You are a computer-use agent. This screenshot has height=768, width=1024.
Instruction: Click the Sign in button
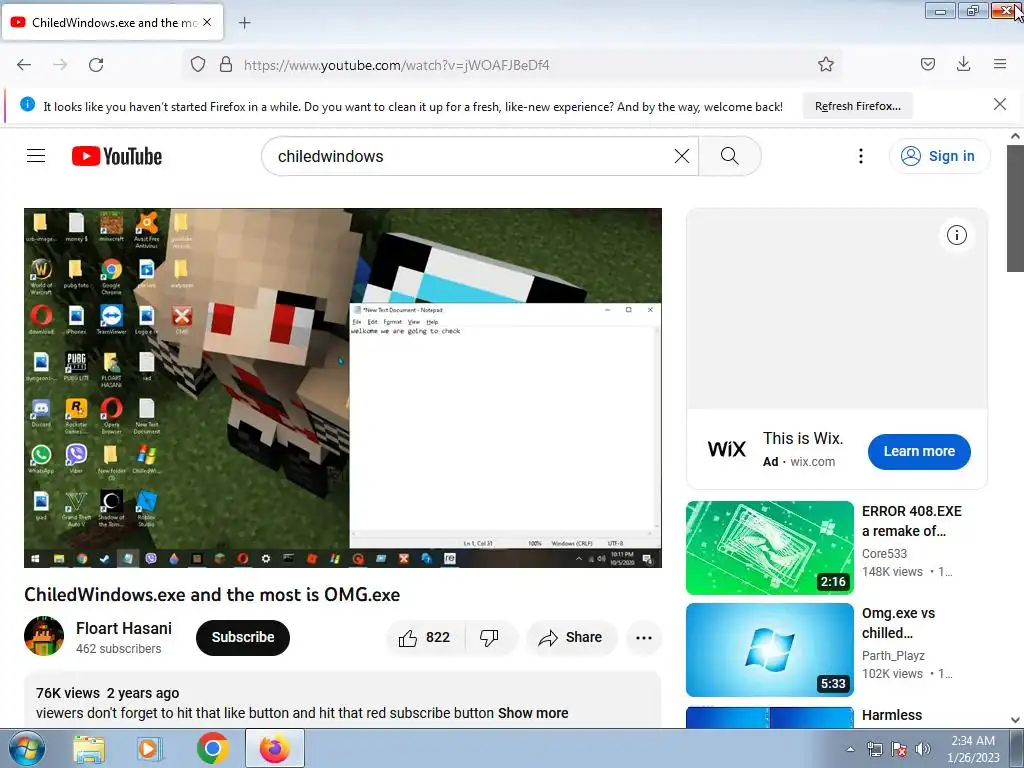click(x=938, y=156)
